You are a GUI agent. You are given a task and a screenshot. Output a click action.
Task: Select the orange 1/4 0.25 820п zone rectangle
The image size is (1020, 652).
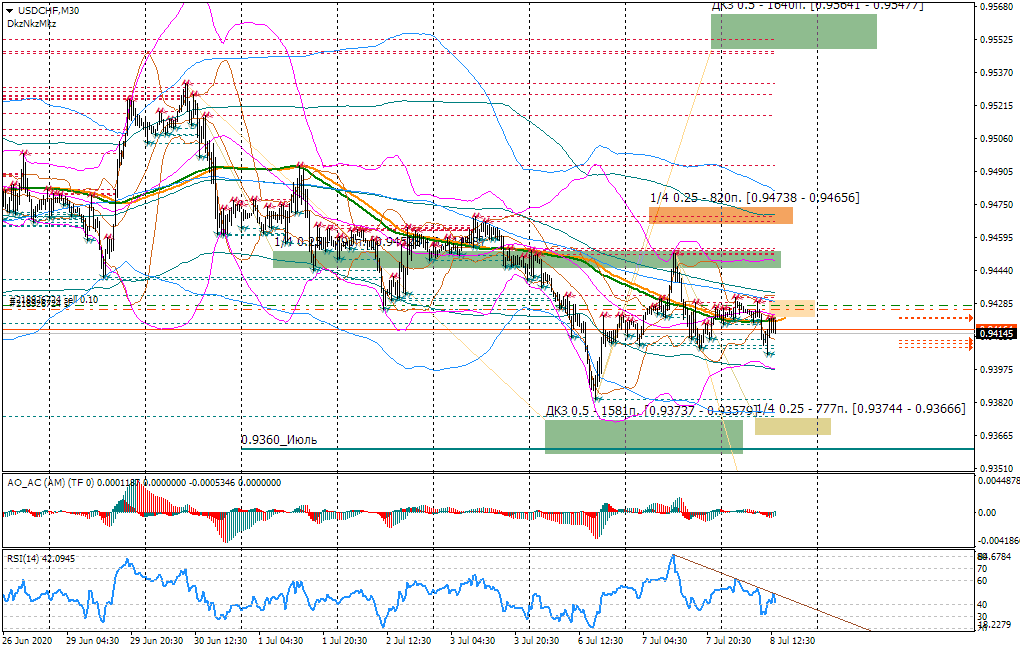(x=721, y=215)
